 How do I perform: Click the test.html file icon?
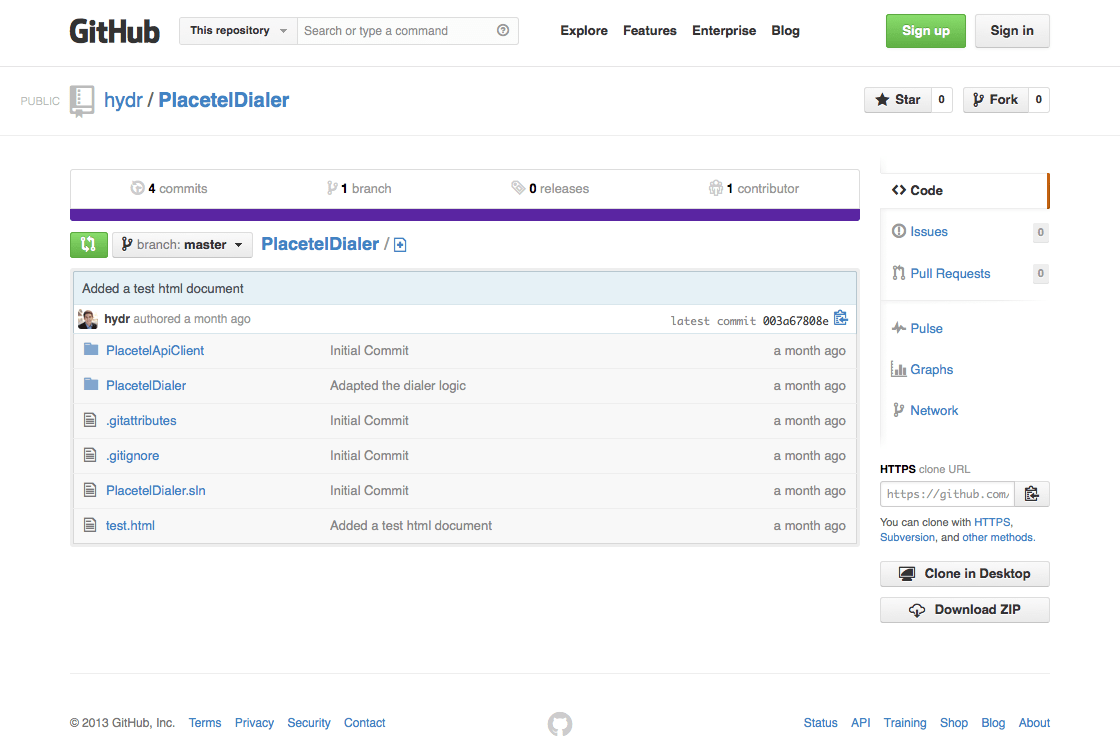click(x=90, y=525)
